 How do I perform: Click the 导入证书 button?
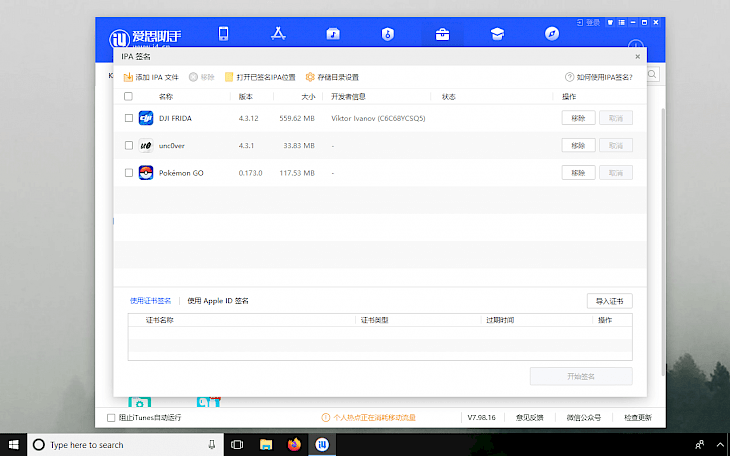[609, 301]
